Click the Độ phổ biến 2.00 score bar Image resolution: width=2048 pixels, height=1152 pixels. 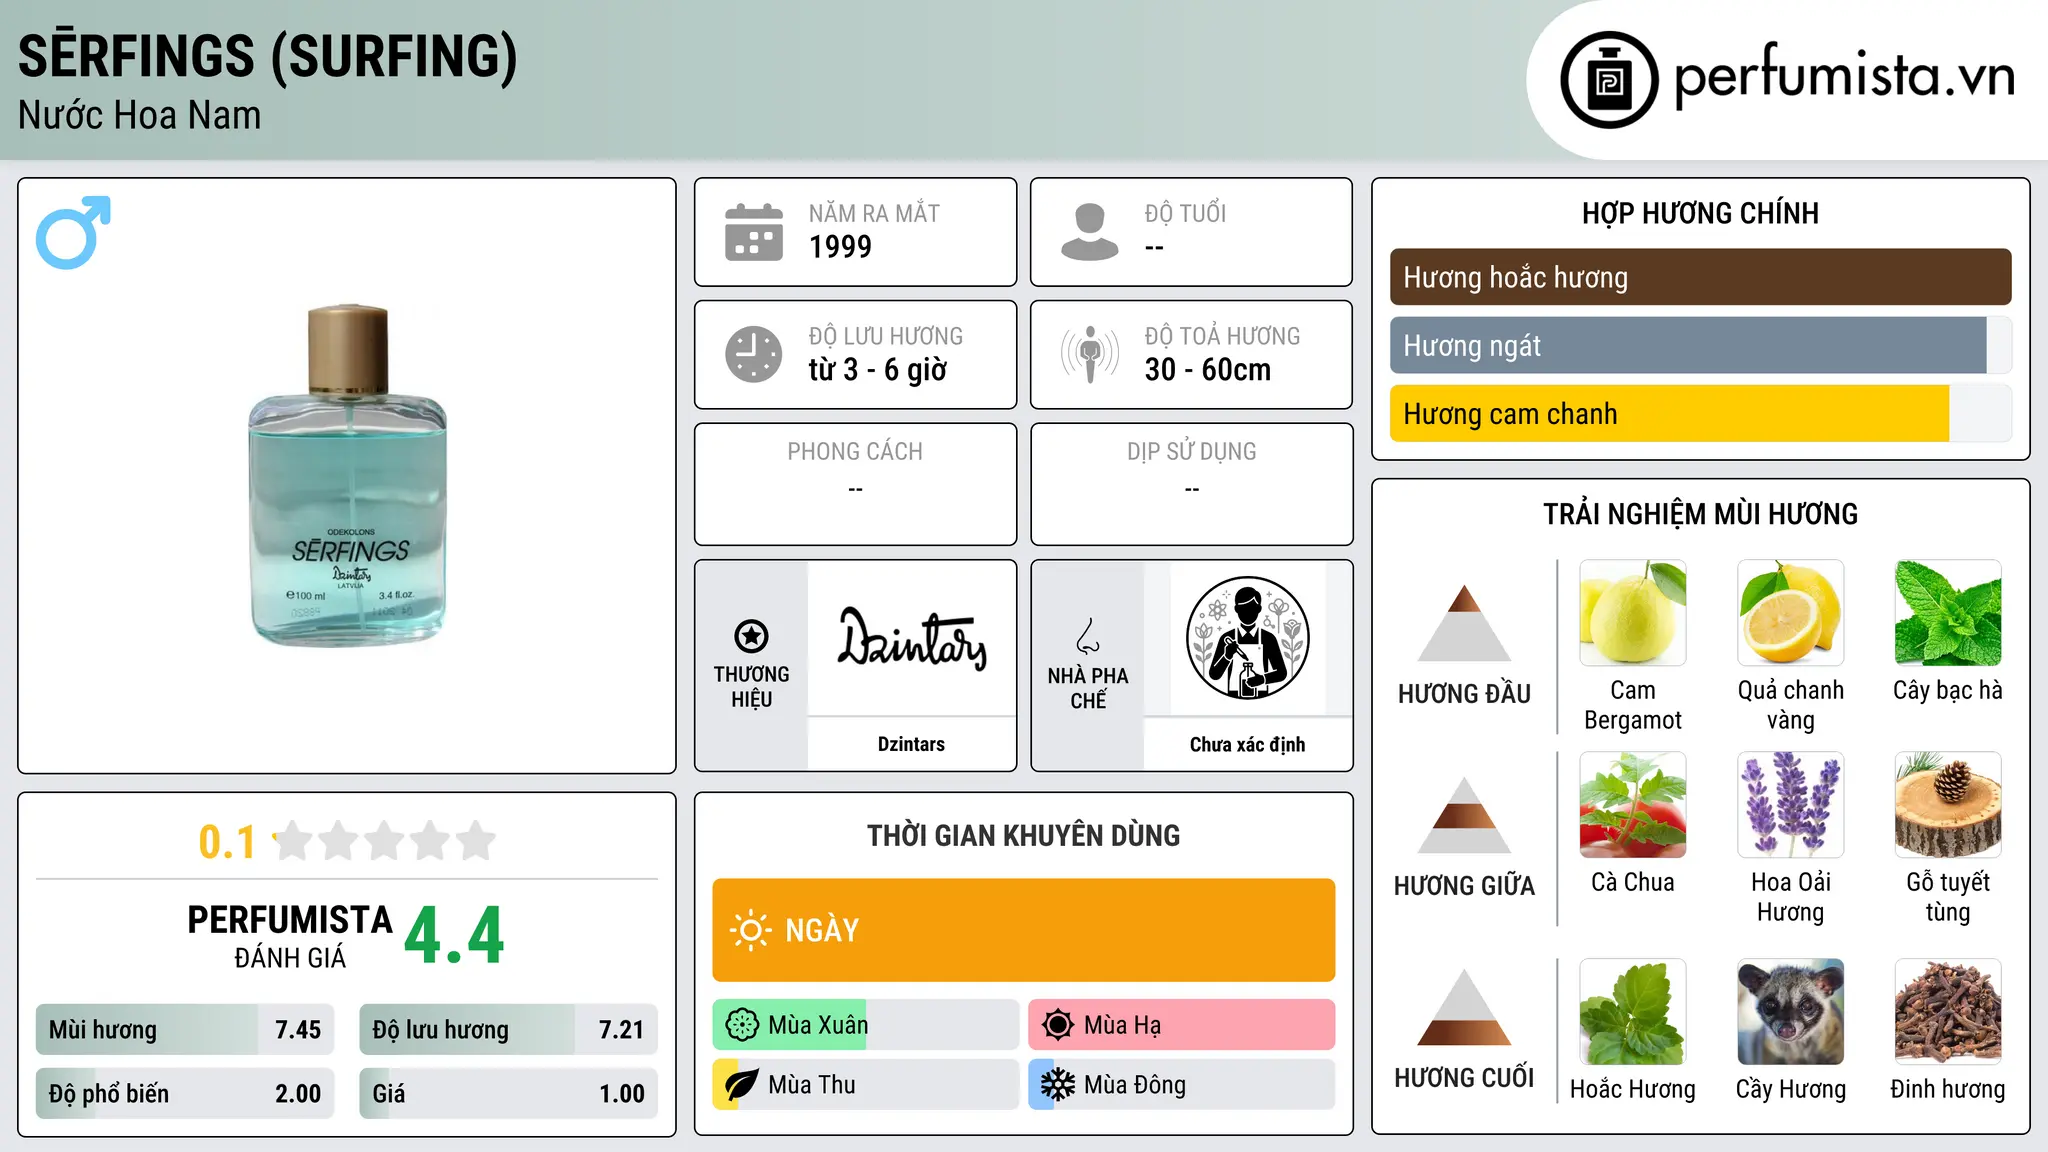coord(185,1094)
